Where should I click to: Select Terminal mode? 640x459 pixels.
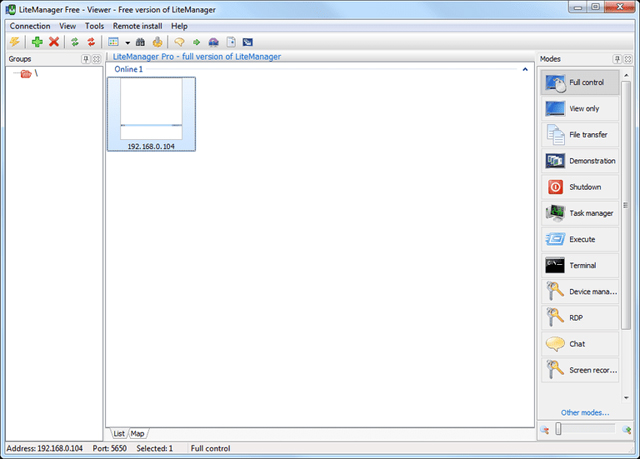click(580, 265)
